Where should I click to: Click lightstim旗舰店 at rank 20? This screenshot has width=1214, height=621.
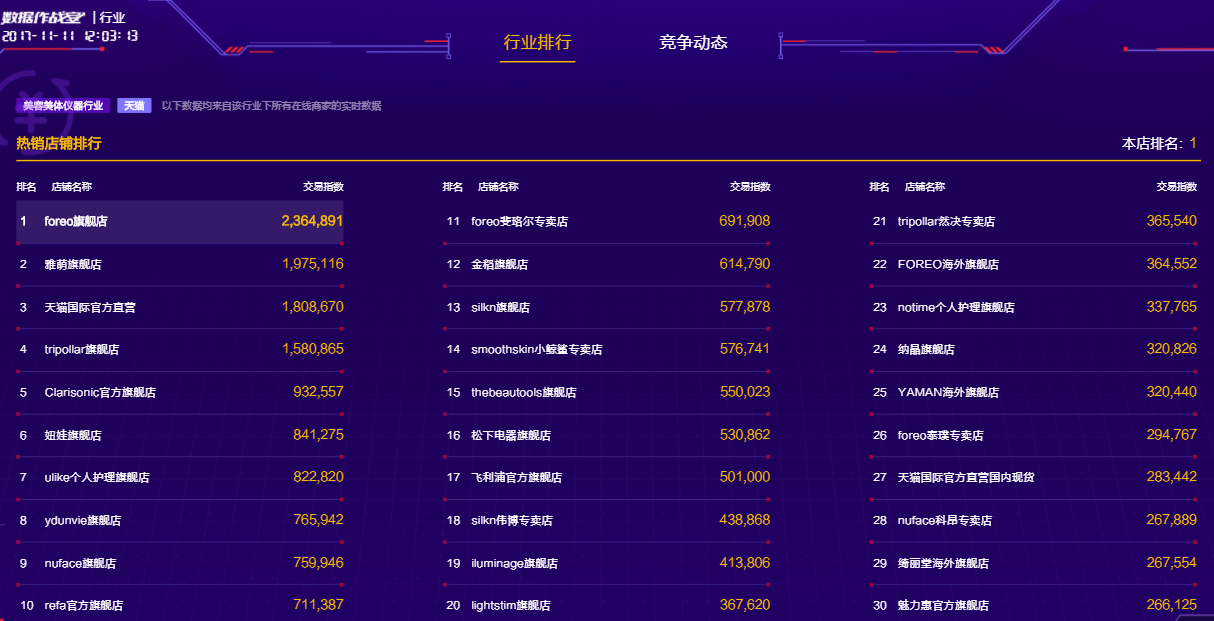pos(511,606)
